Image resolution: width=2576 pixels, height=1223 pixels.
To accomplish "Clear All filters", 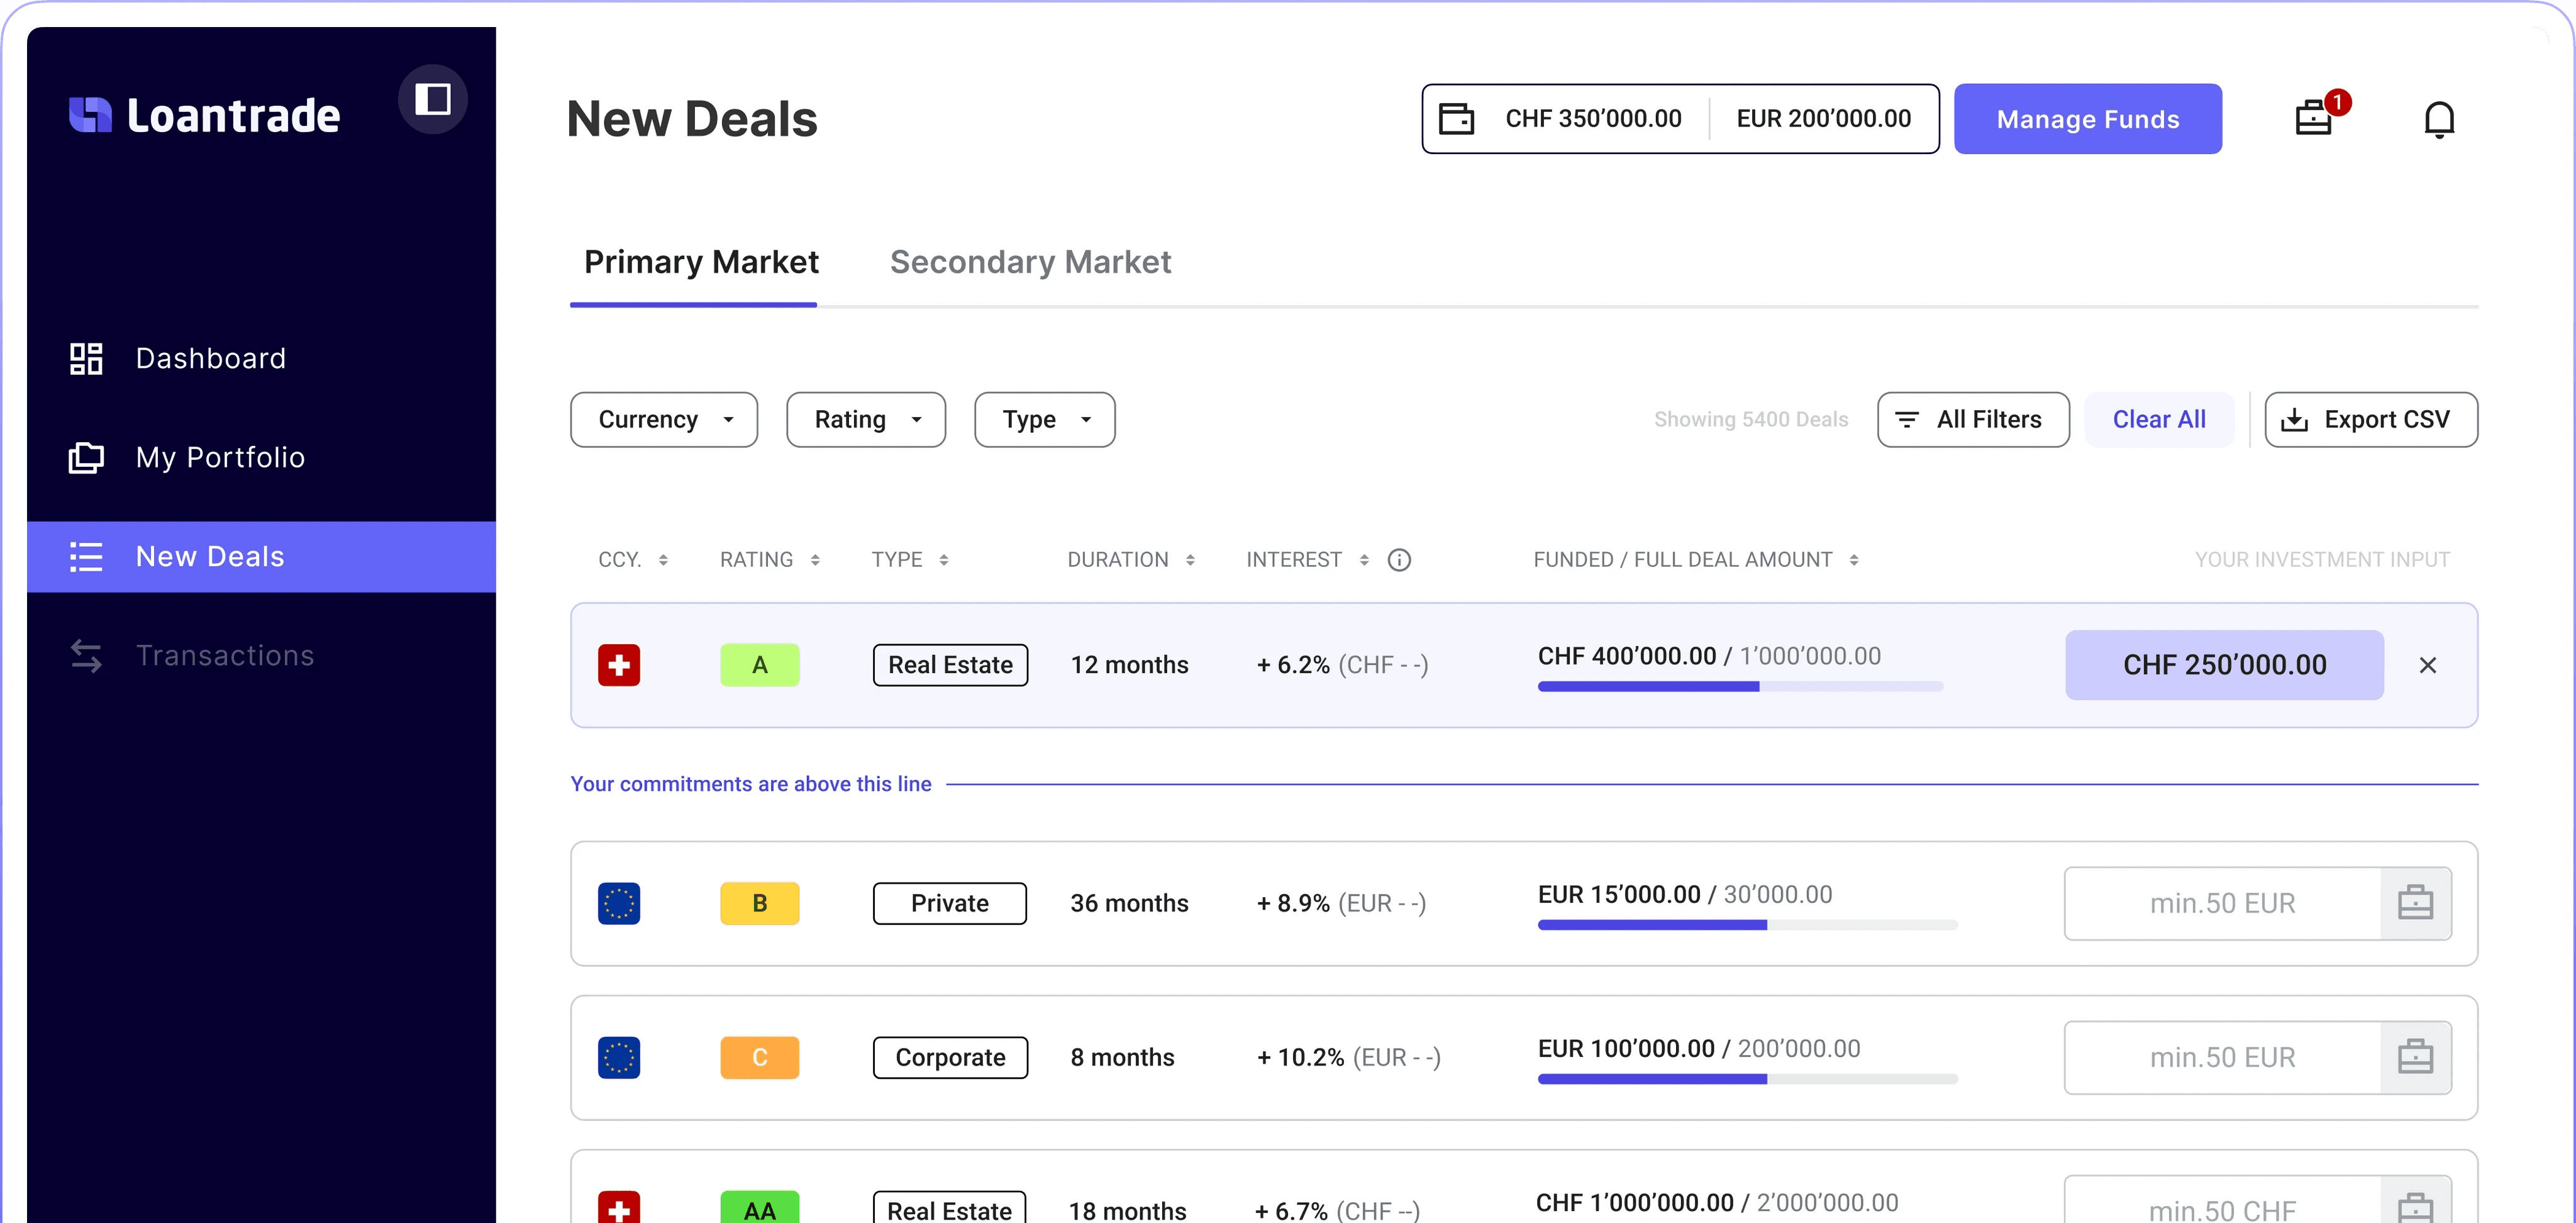I will 2158,419.
